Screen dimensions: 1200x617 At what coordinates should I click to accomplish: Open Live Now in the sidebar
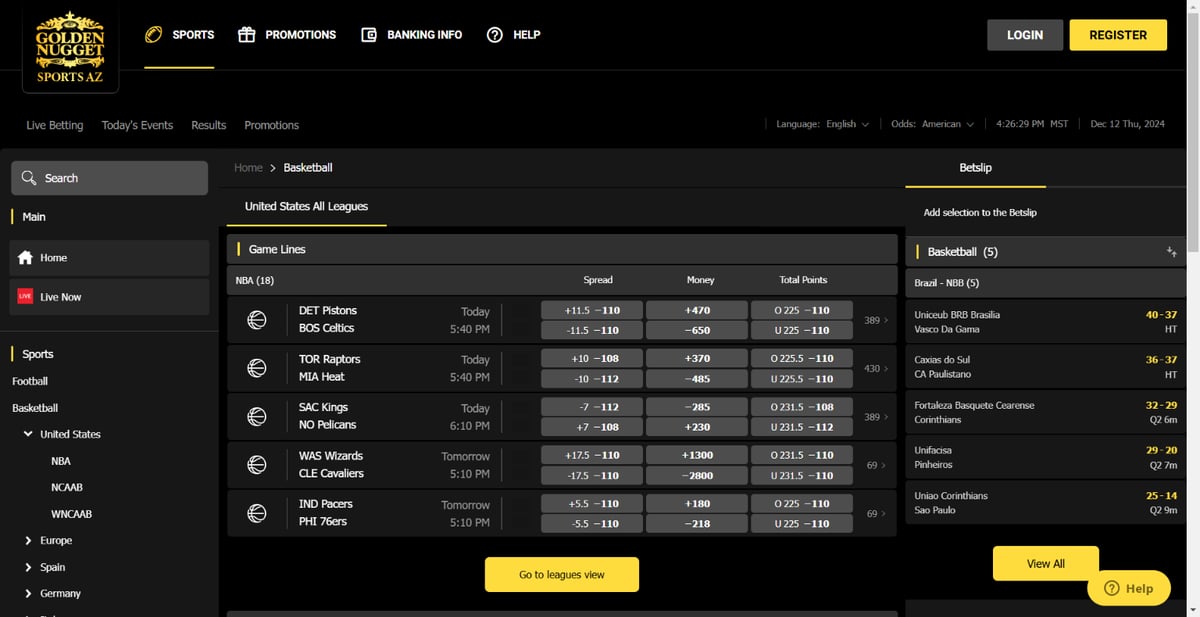109,297
